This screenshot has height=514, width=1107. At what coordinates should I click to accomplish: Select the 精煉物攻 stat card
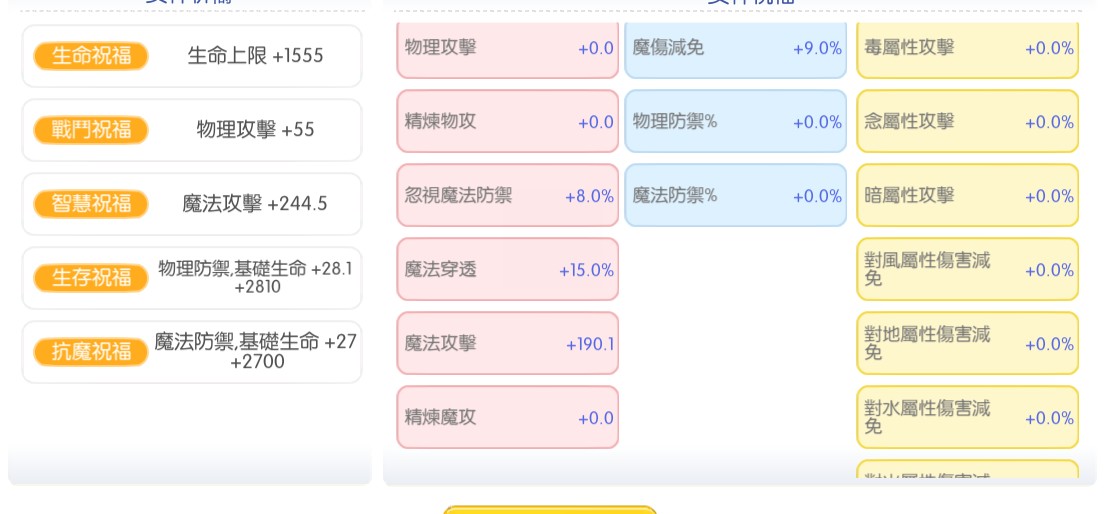point(508,121)
